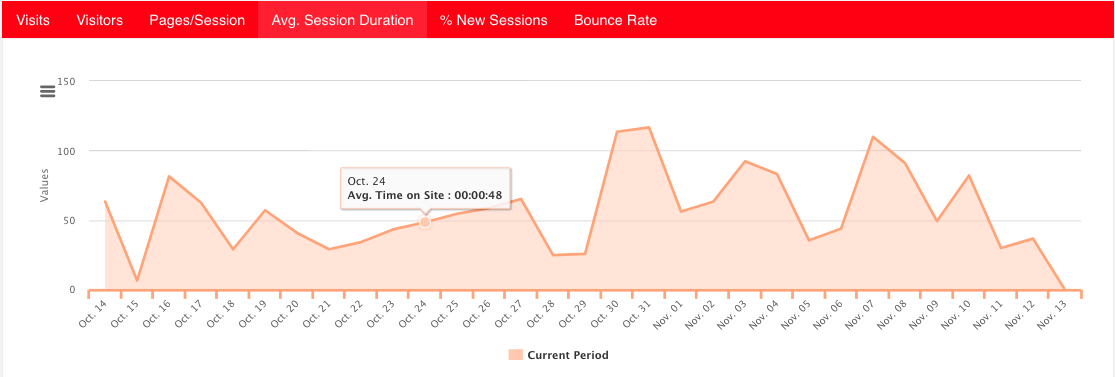This screenshot has height=377, width=1115.
Task: Click the Oct. 15 axis label
Action: pos(126,313)
